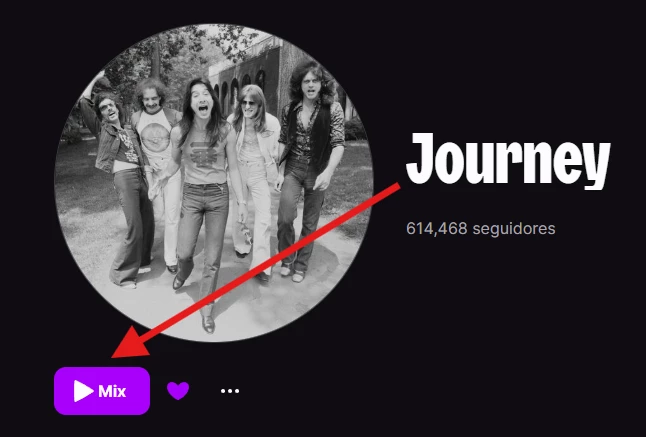Click the leftmost band member in photo
Screen dimensions: 646x437
(119, 181)
